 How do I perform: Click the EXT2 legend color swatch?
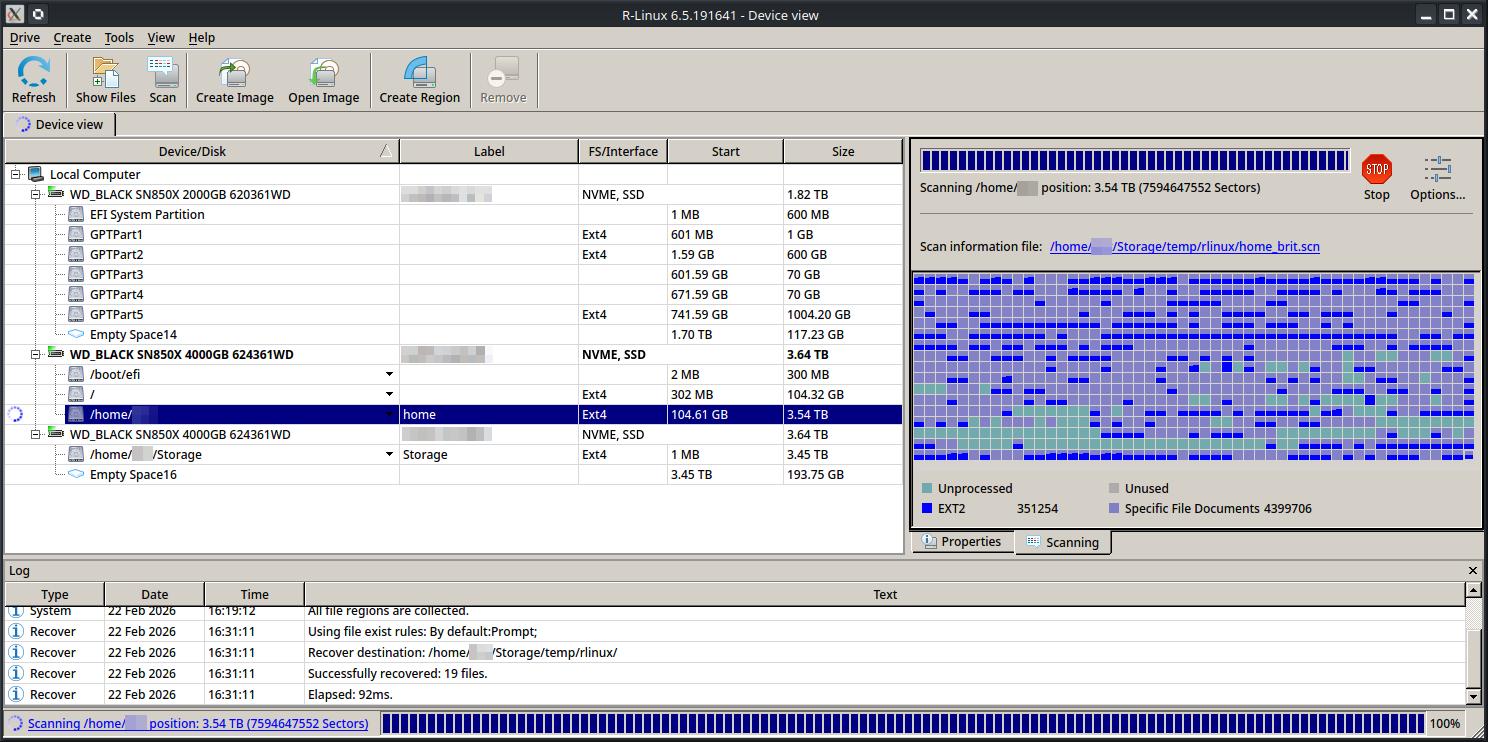tap(927, 508)
